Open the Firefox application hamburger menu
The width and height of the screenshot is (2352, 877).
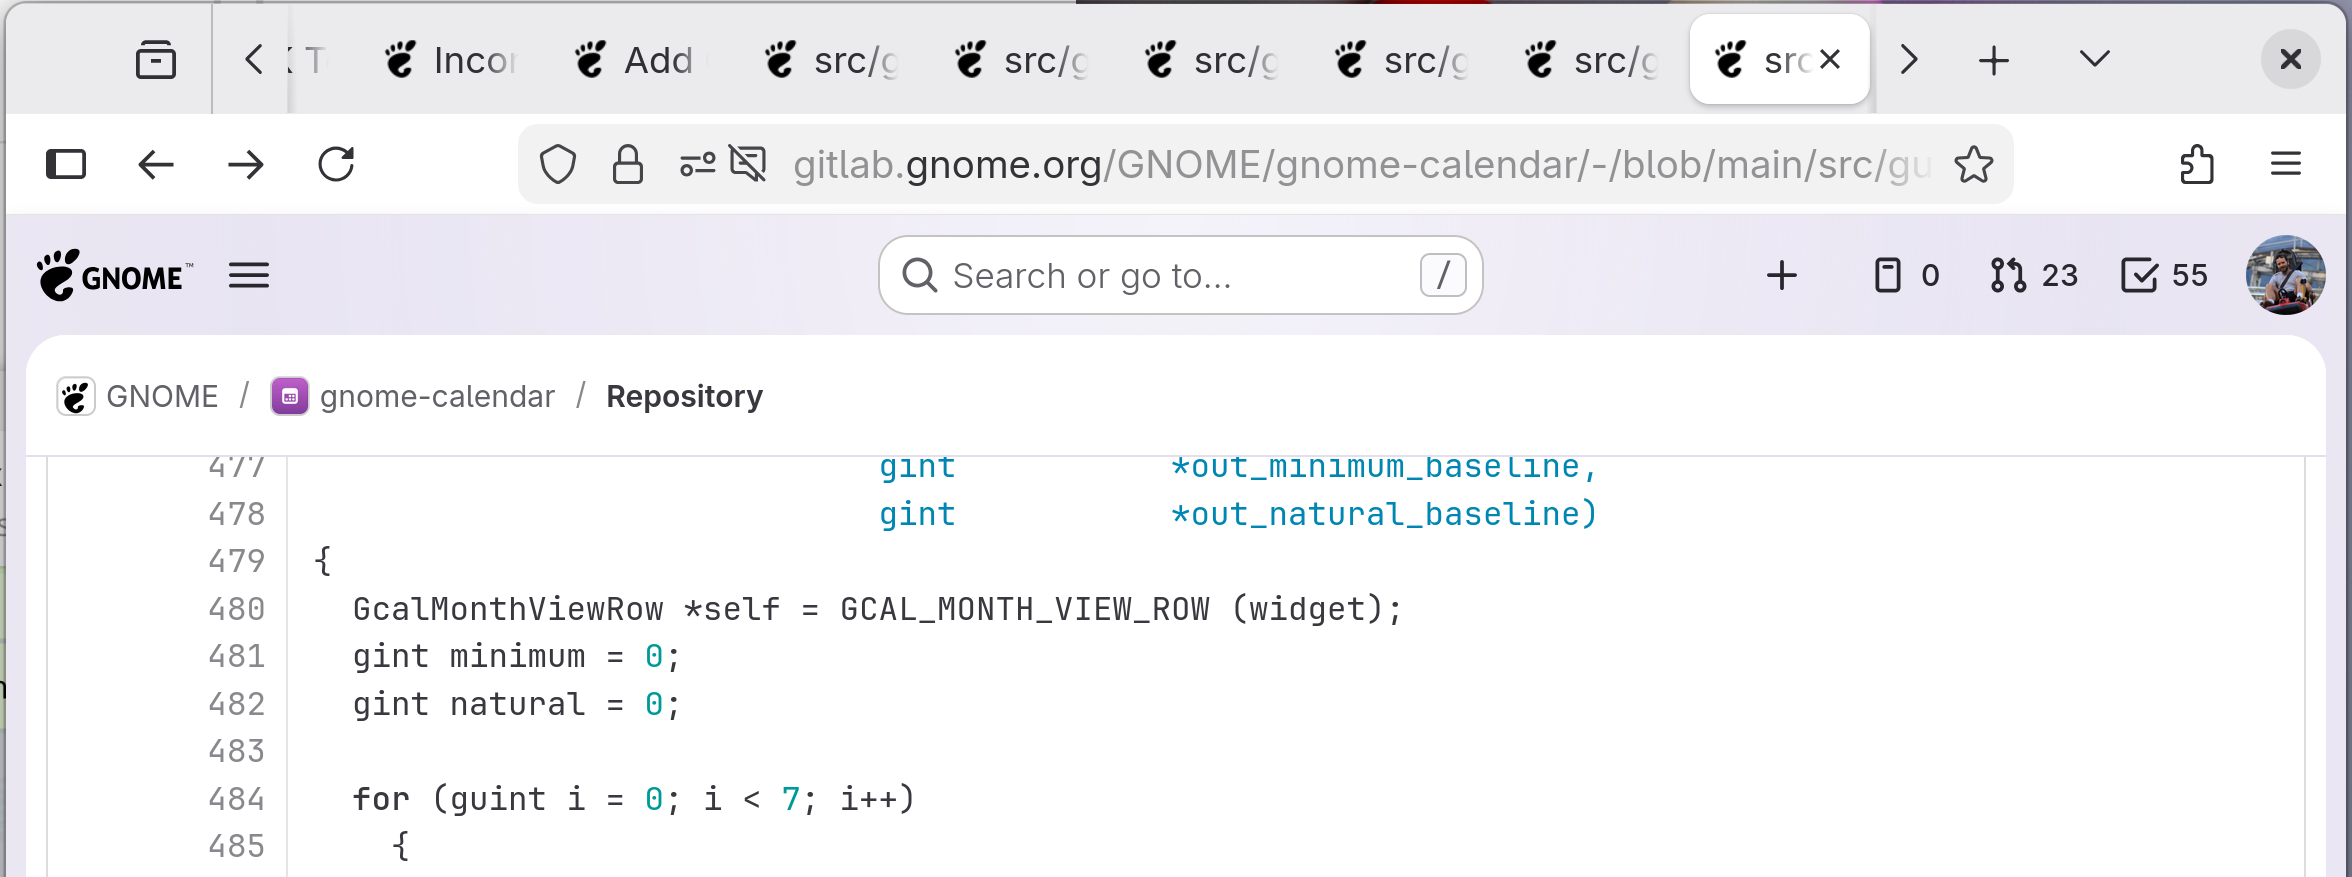point(2286,165)
